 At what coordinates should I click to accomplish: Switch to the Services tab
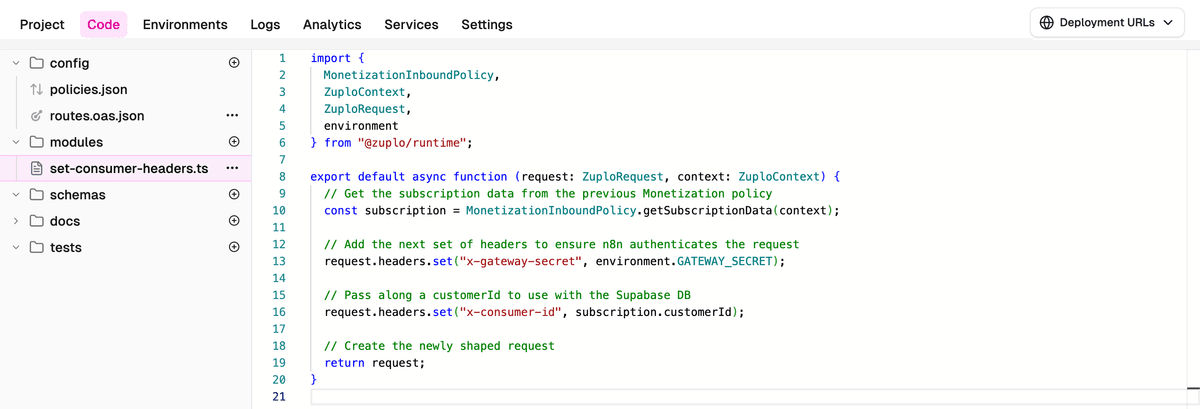[x=411, y=24]
